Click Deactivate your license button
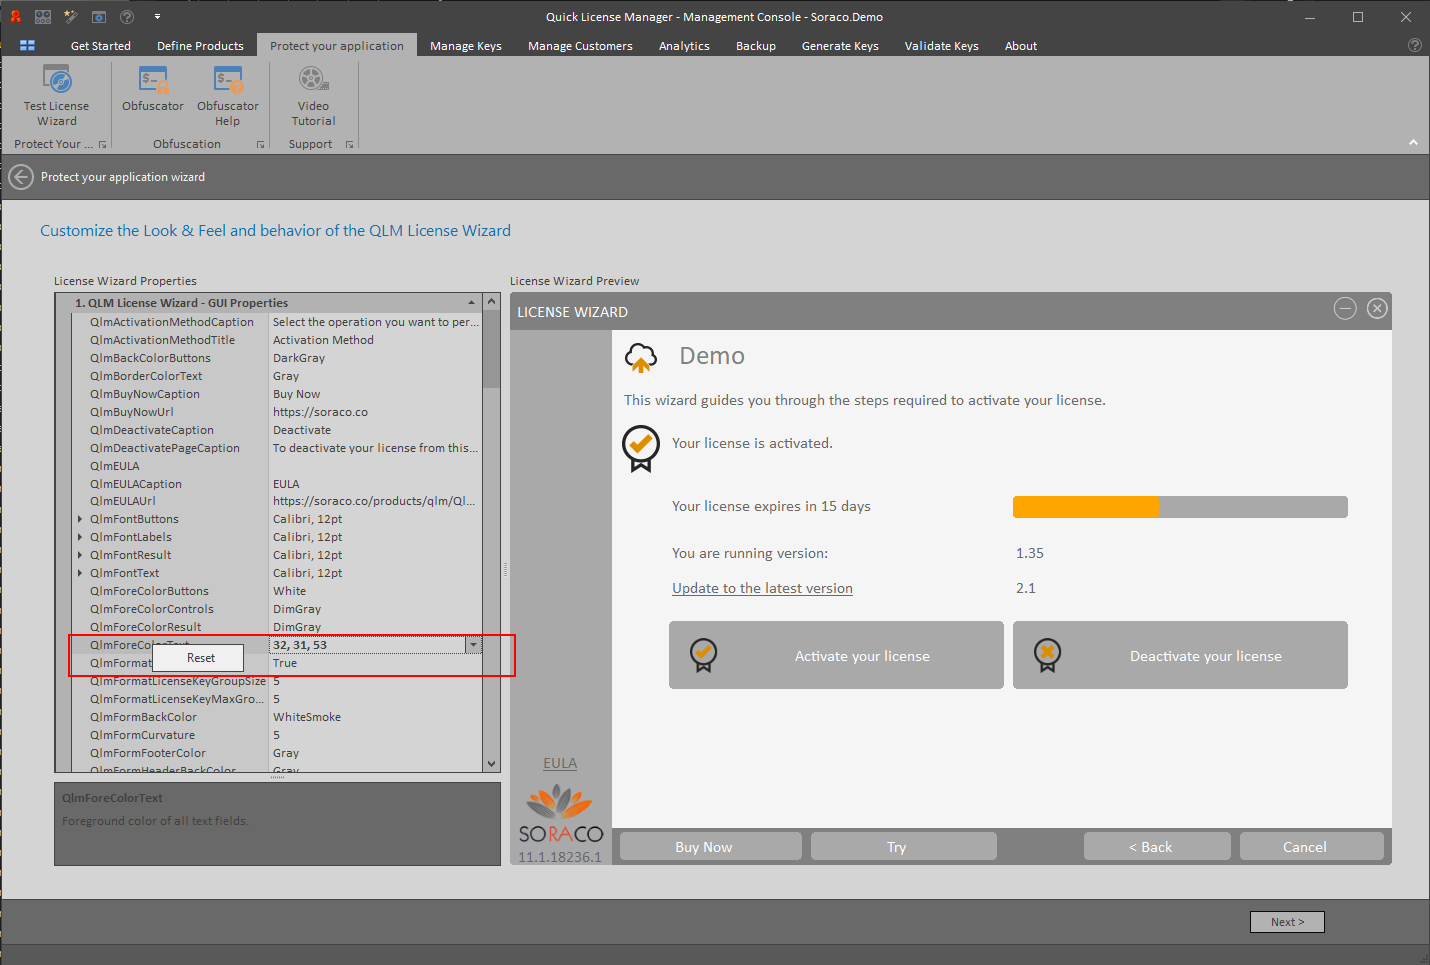This screenshot has height=965, width=1430. pyautogui.click(x=1180, y=655)
